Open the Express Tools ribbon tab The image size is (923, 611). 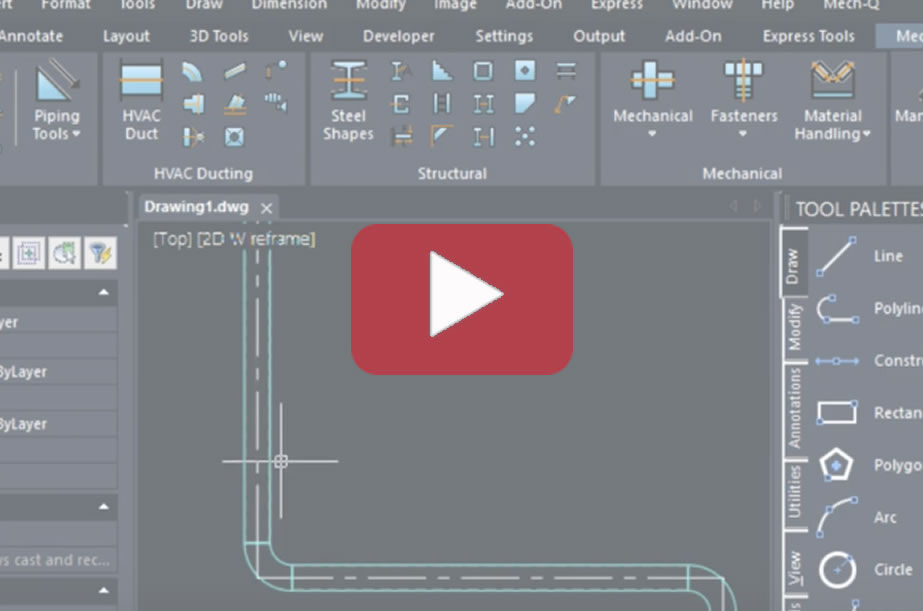(x=808, y=36)
